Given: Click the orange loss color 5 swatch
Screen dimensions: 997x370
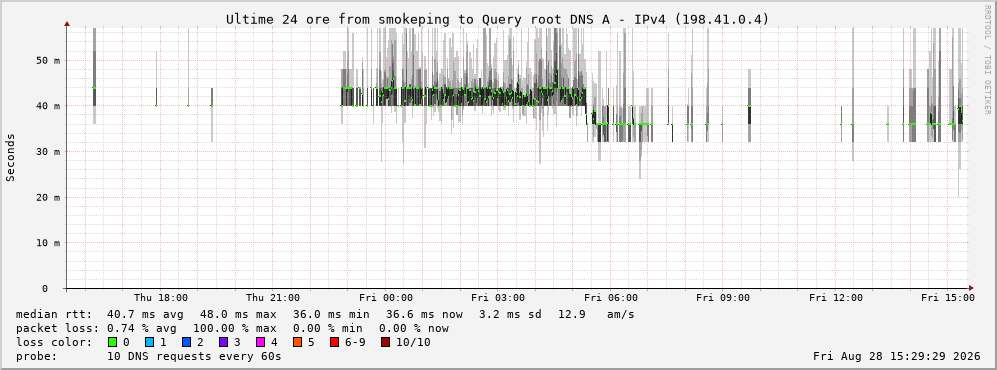Looking at the screenshot, I should [298, 342].
